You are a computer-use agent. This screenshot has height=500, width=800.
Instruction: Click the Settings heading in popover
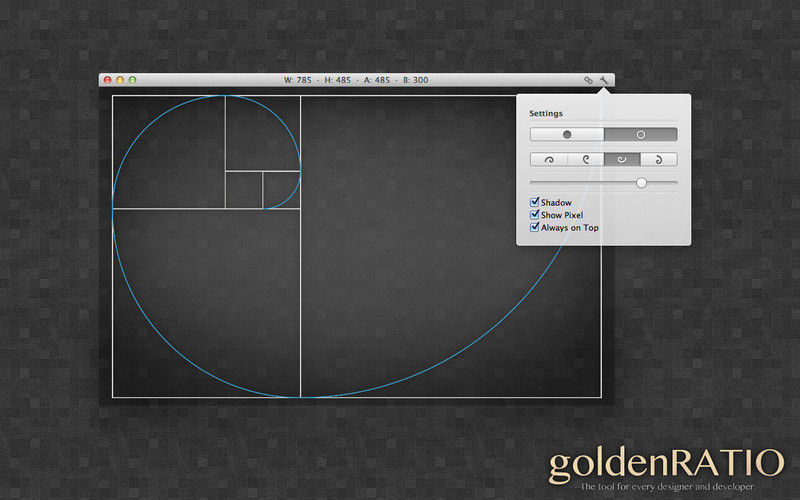546,113
